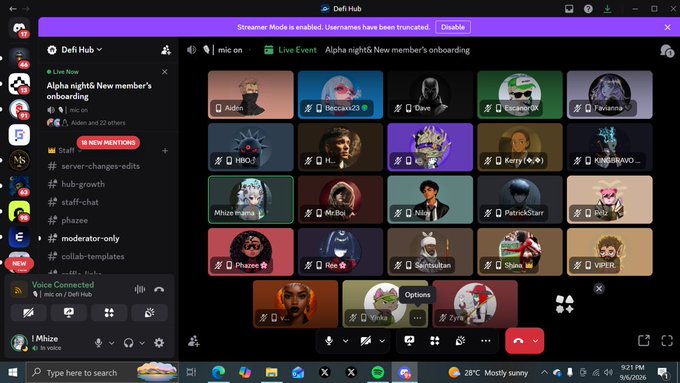Show the chat icon at top right
Viewport: 680px width, 383px height.
point(666,51)
